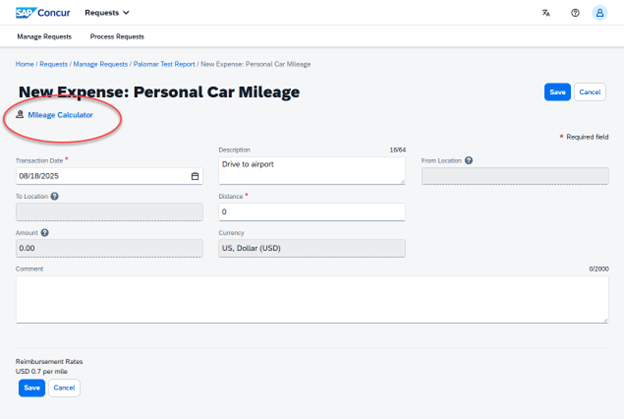Focus the Description text box
Viewport: 624px width, 419px height.
click(x=312, y=170)
